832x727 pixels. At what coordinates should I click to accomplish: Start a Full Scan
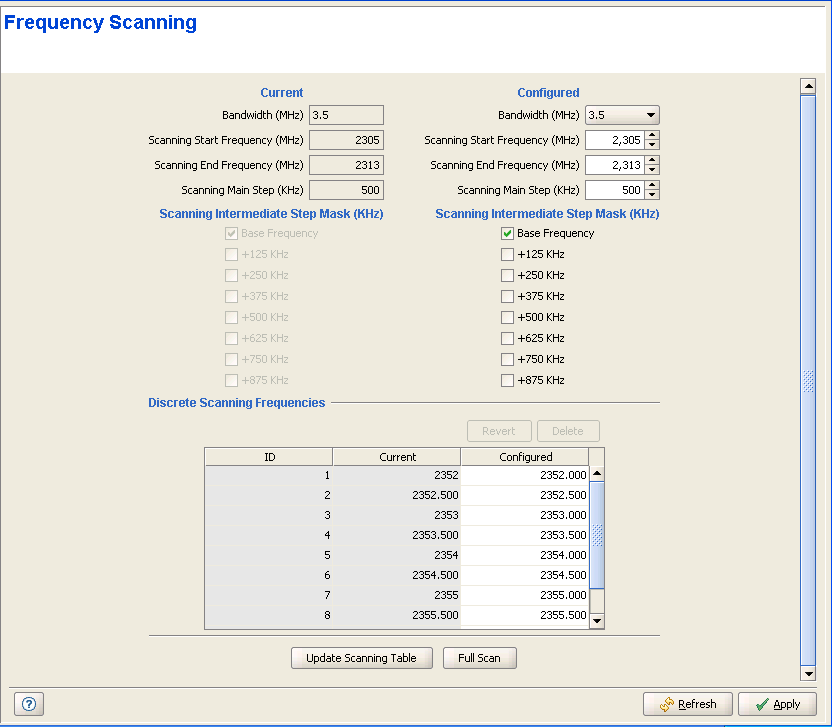pyautogui.click(x=479, y=658)
